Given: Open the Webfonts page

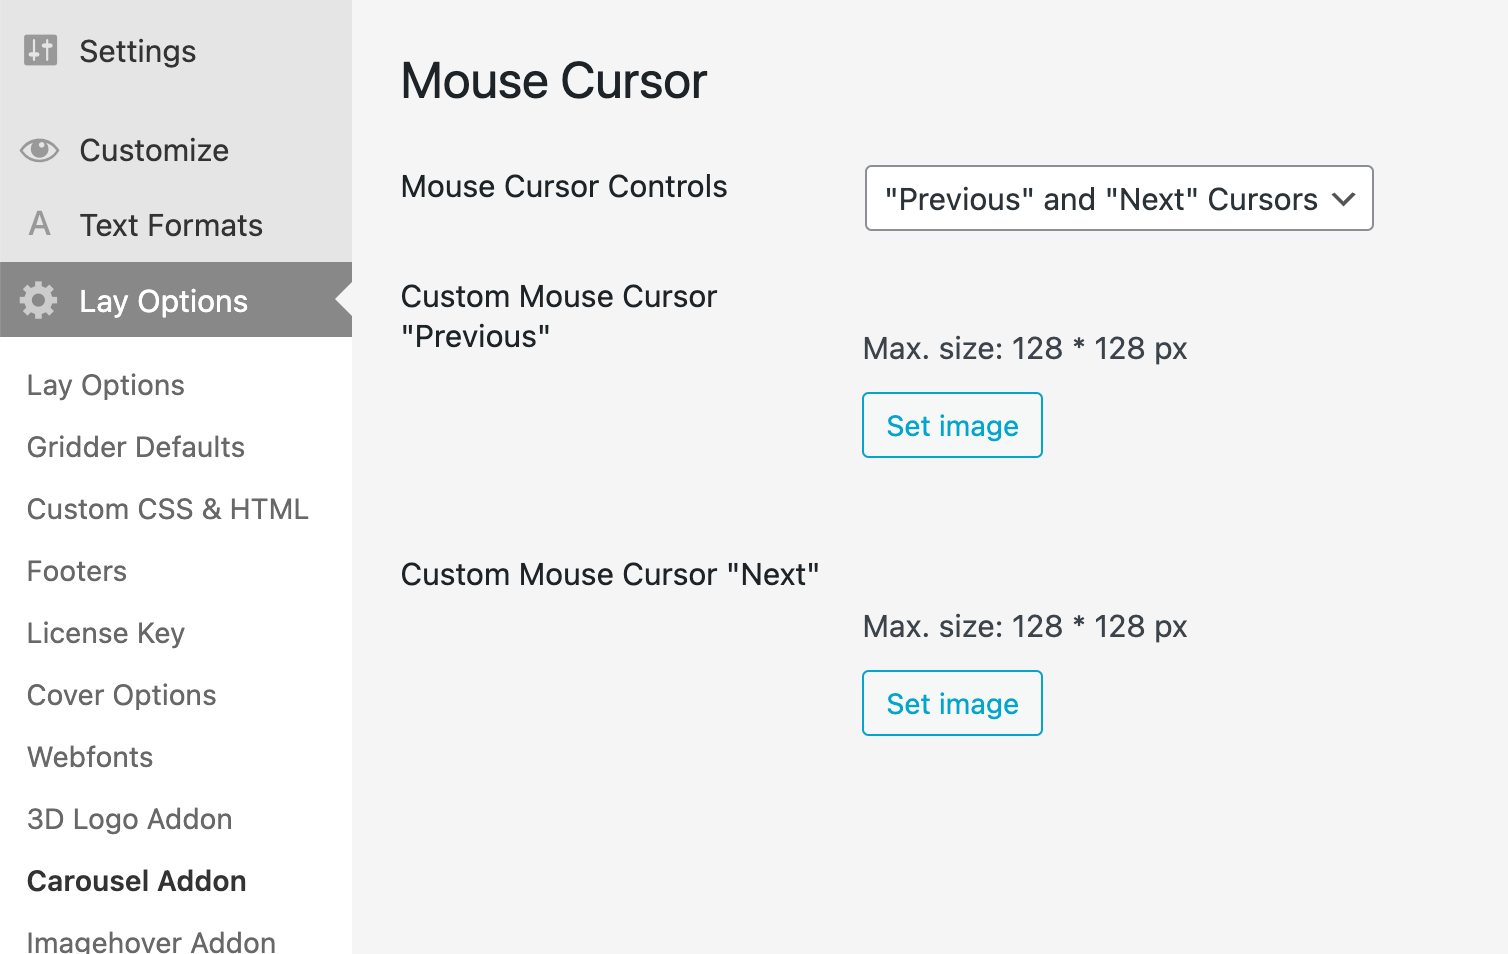Looking at the screenshot, I should 90,758.
